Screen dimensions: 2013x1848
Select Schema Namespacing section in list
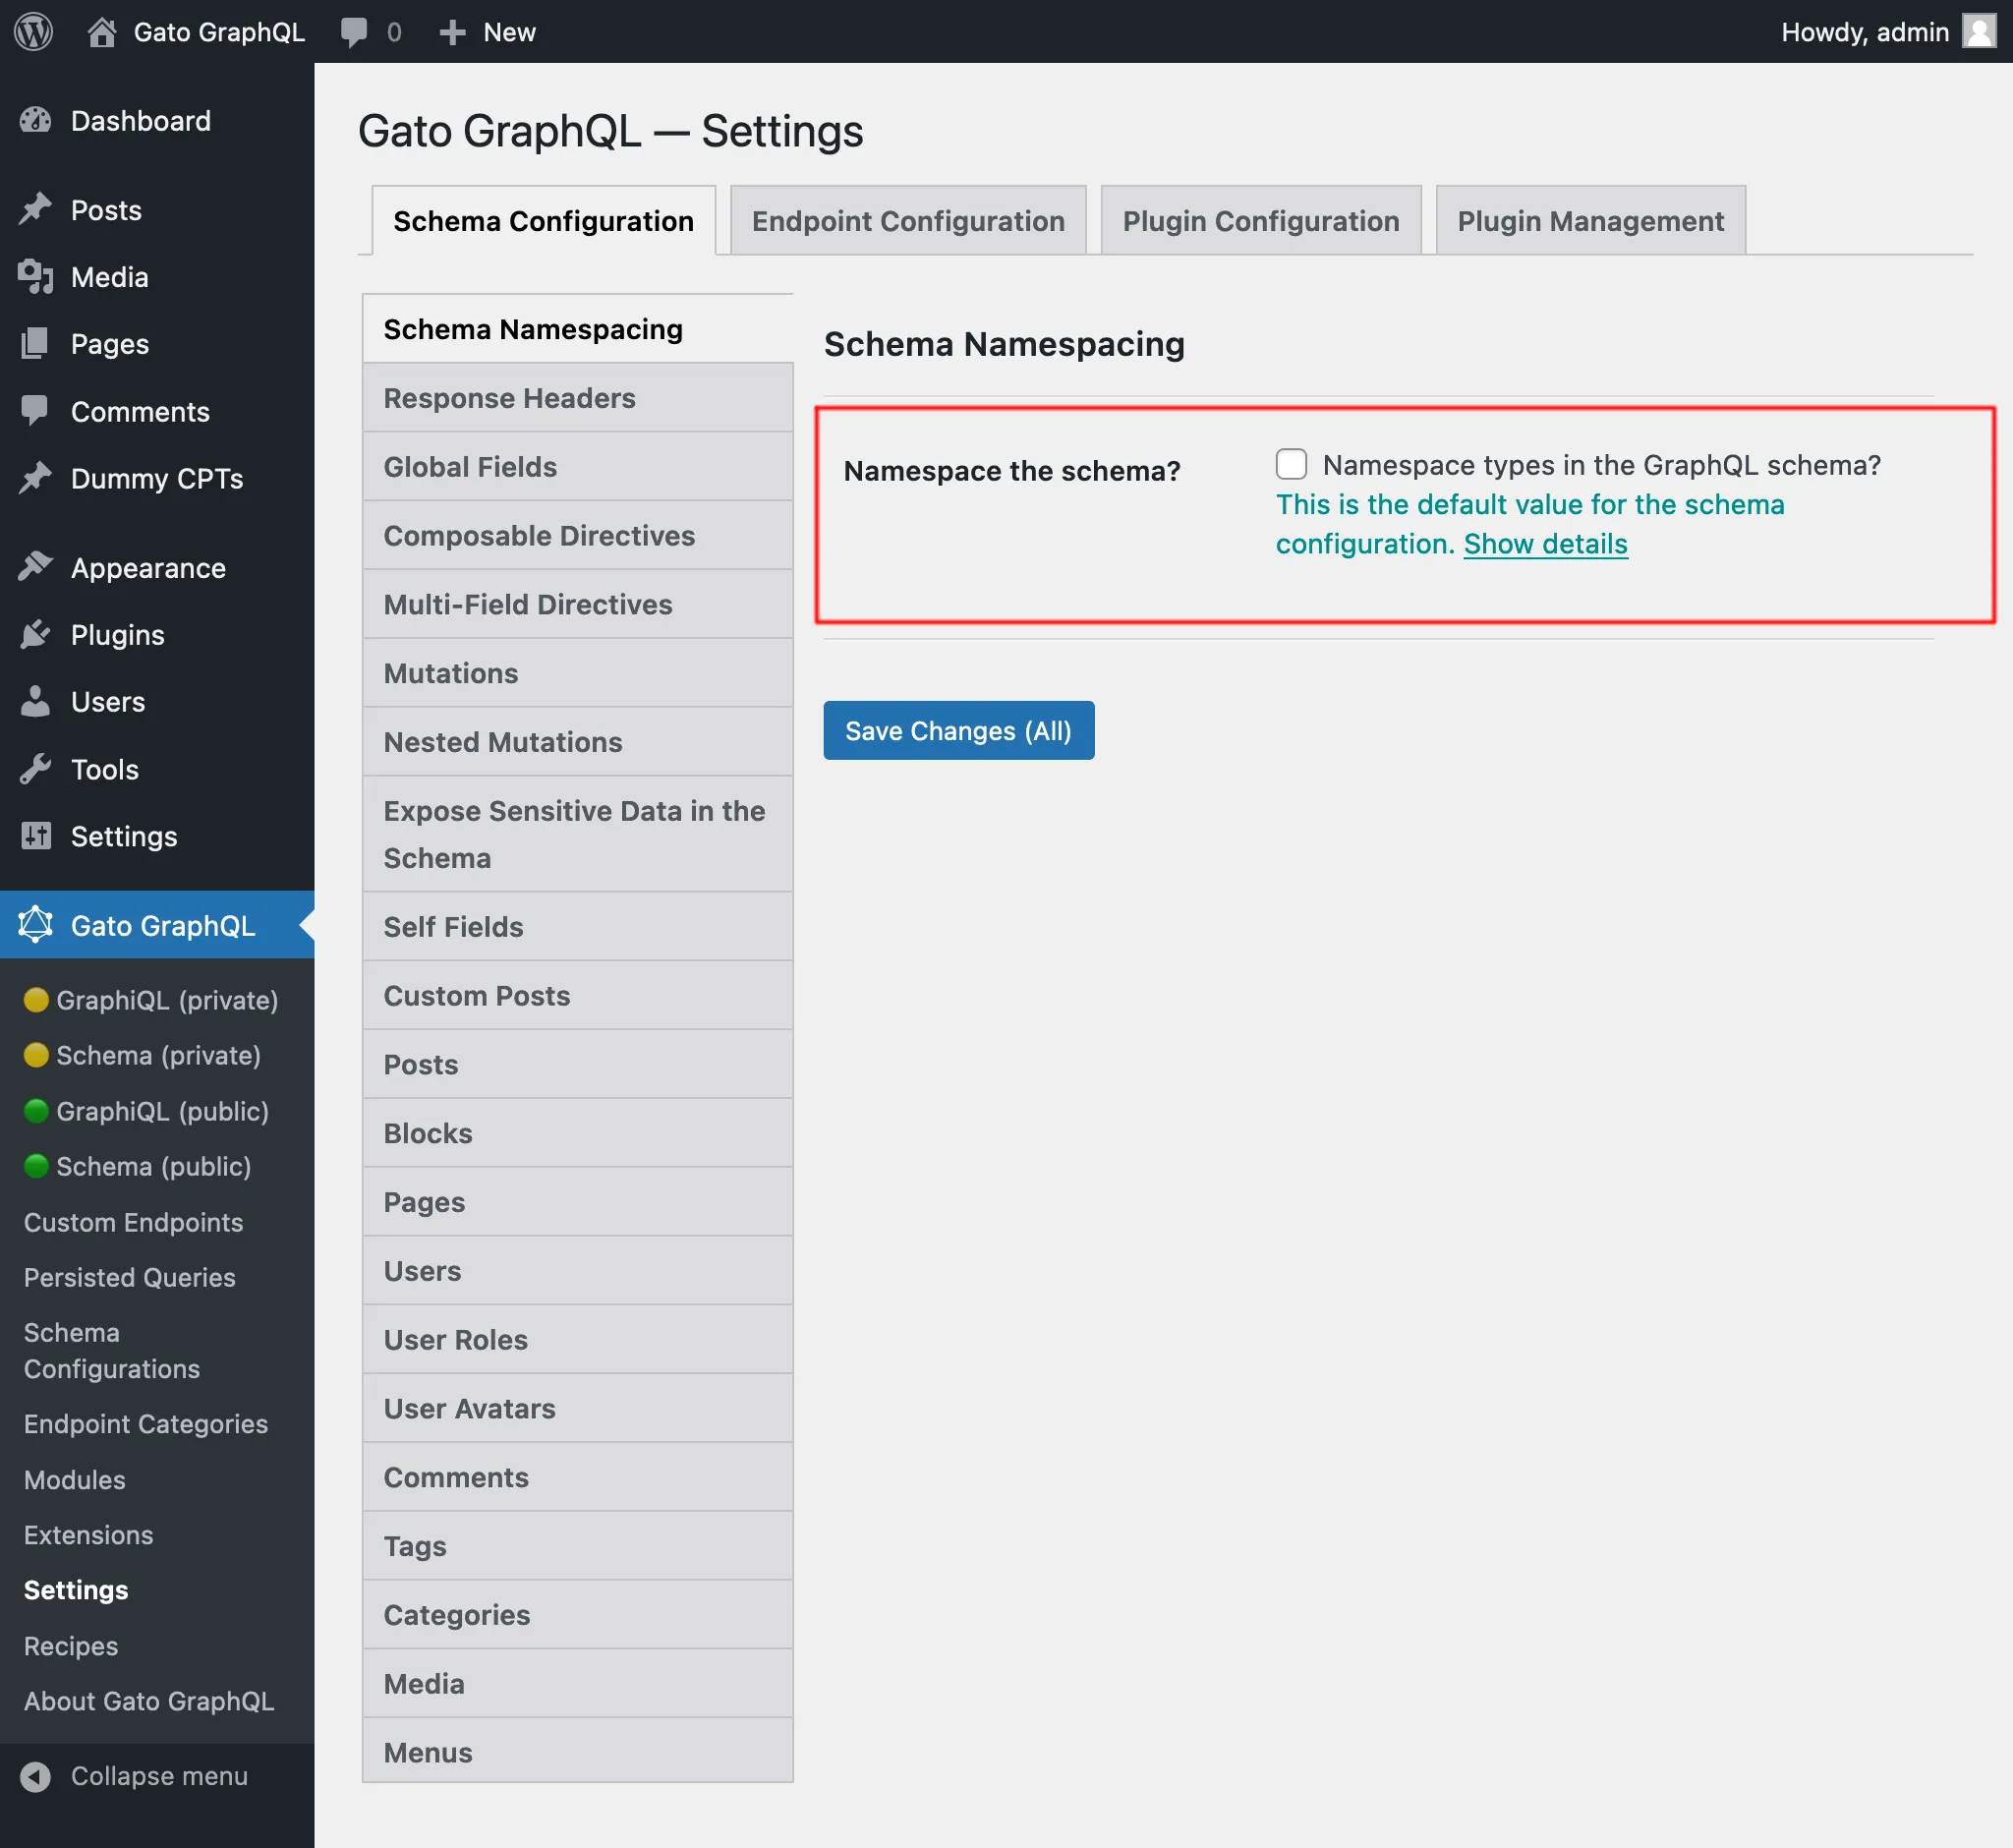point(578,329)
